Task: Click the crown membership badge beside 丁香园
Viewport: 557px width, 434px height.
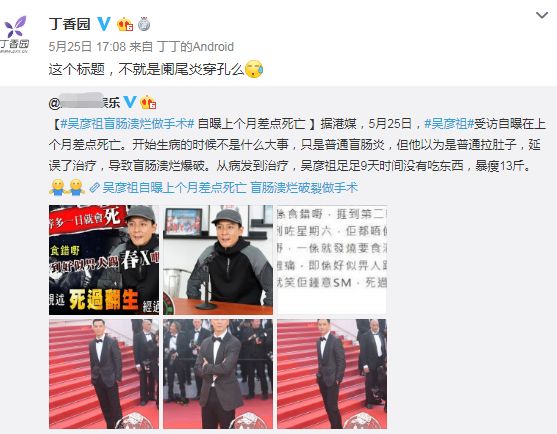Action: (x=125, y=24)
